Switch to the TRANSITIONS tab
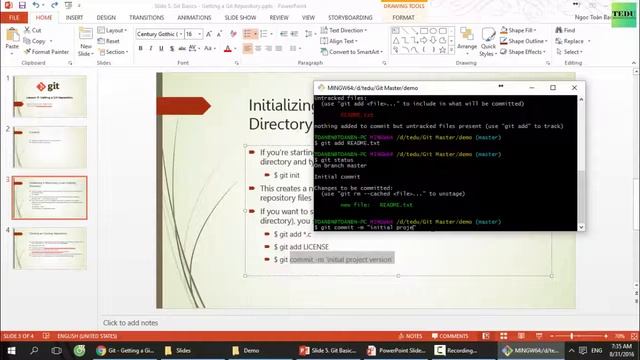Screen dimensions: 640x360 147,18
